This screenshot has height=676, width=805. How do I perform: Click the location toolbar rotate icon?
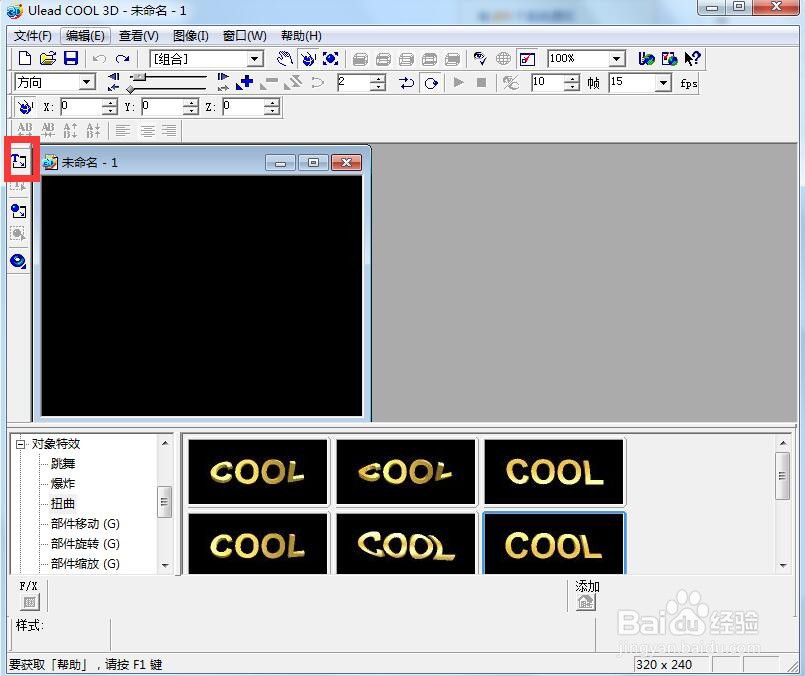25,107
